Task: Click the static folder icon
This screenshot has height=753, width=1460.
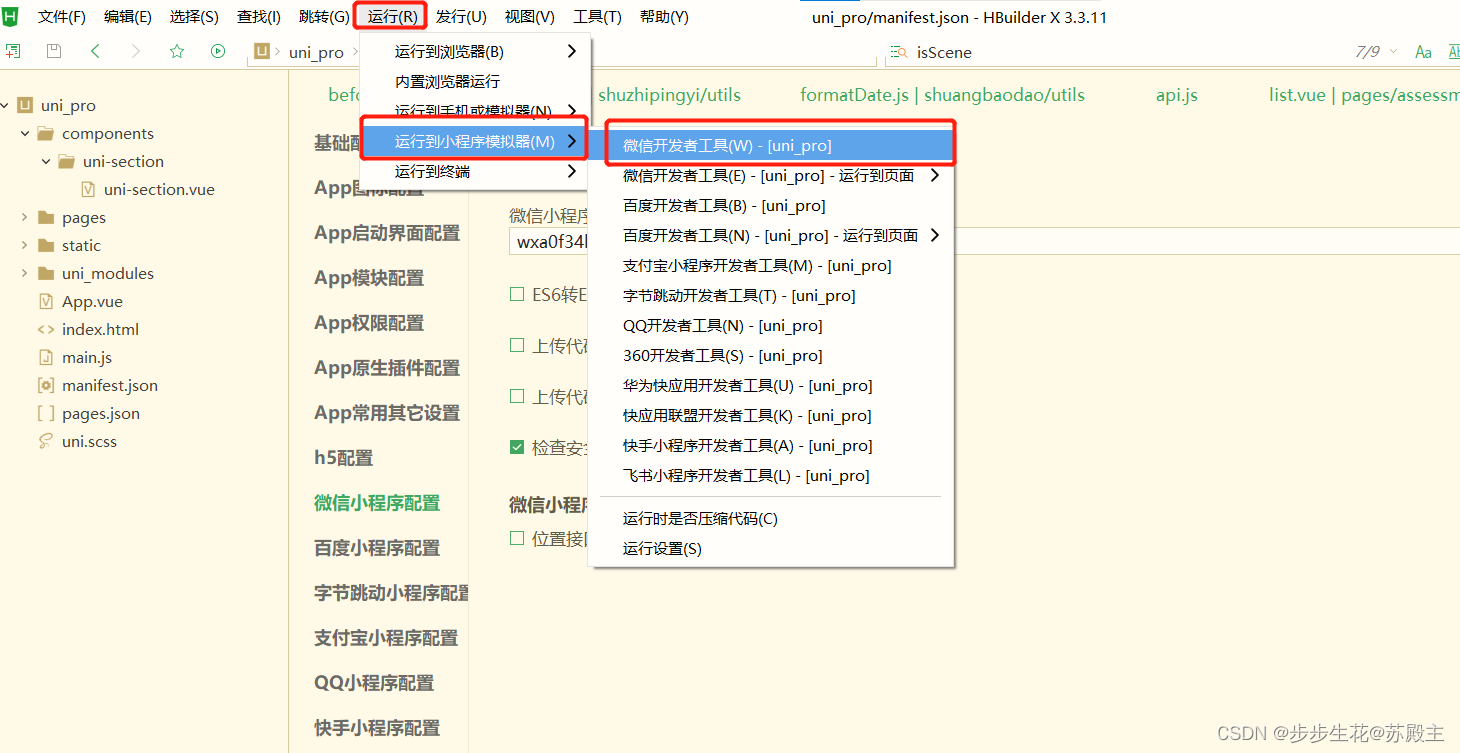Action: pos(45,245)
